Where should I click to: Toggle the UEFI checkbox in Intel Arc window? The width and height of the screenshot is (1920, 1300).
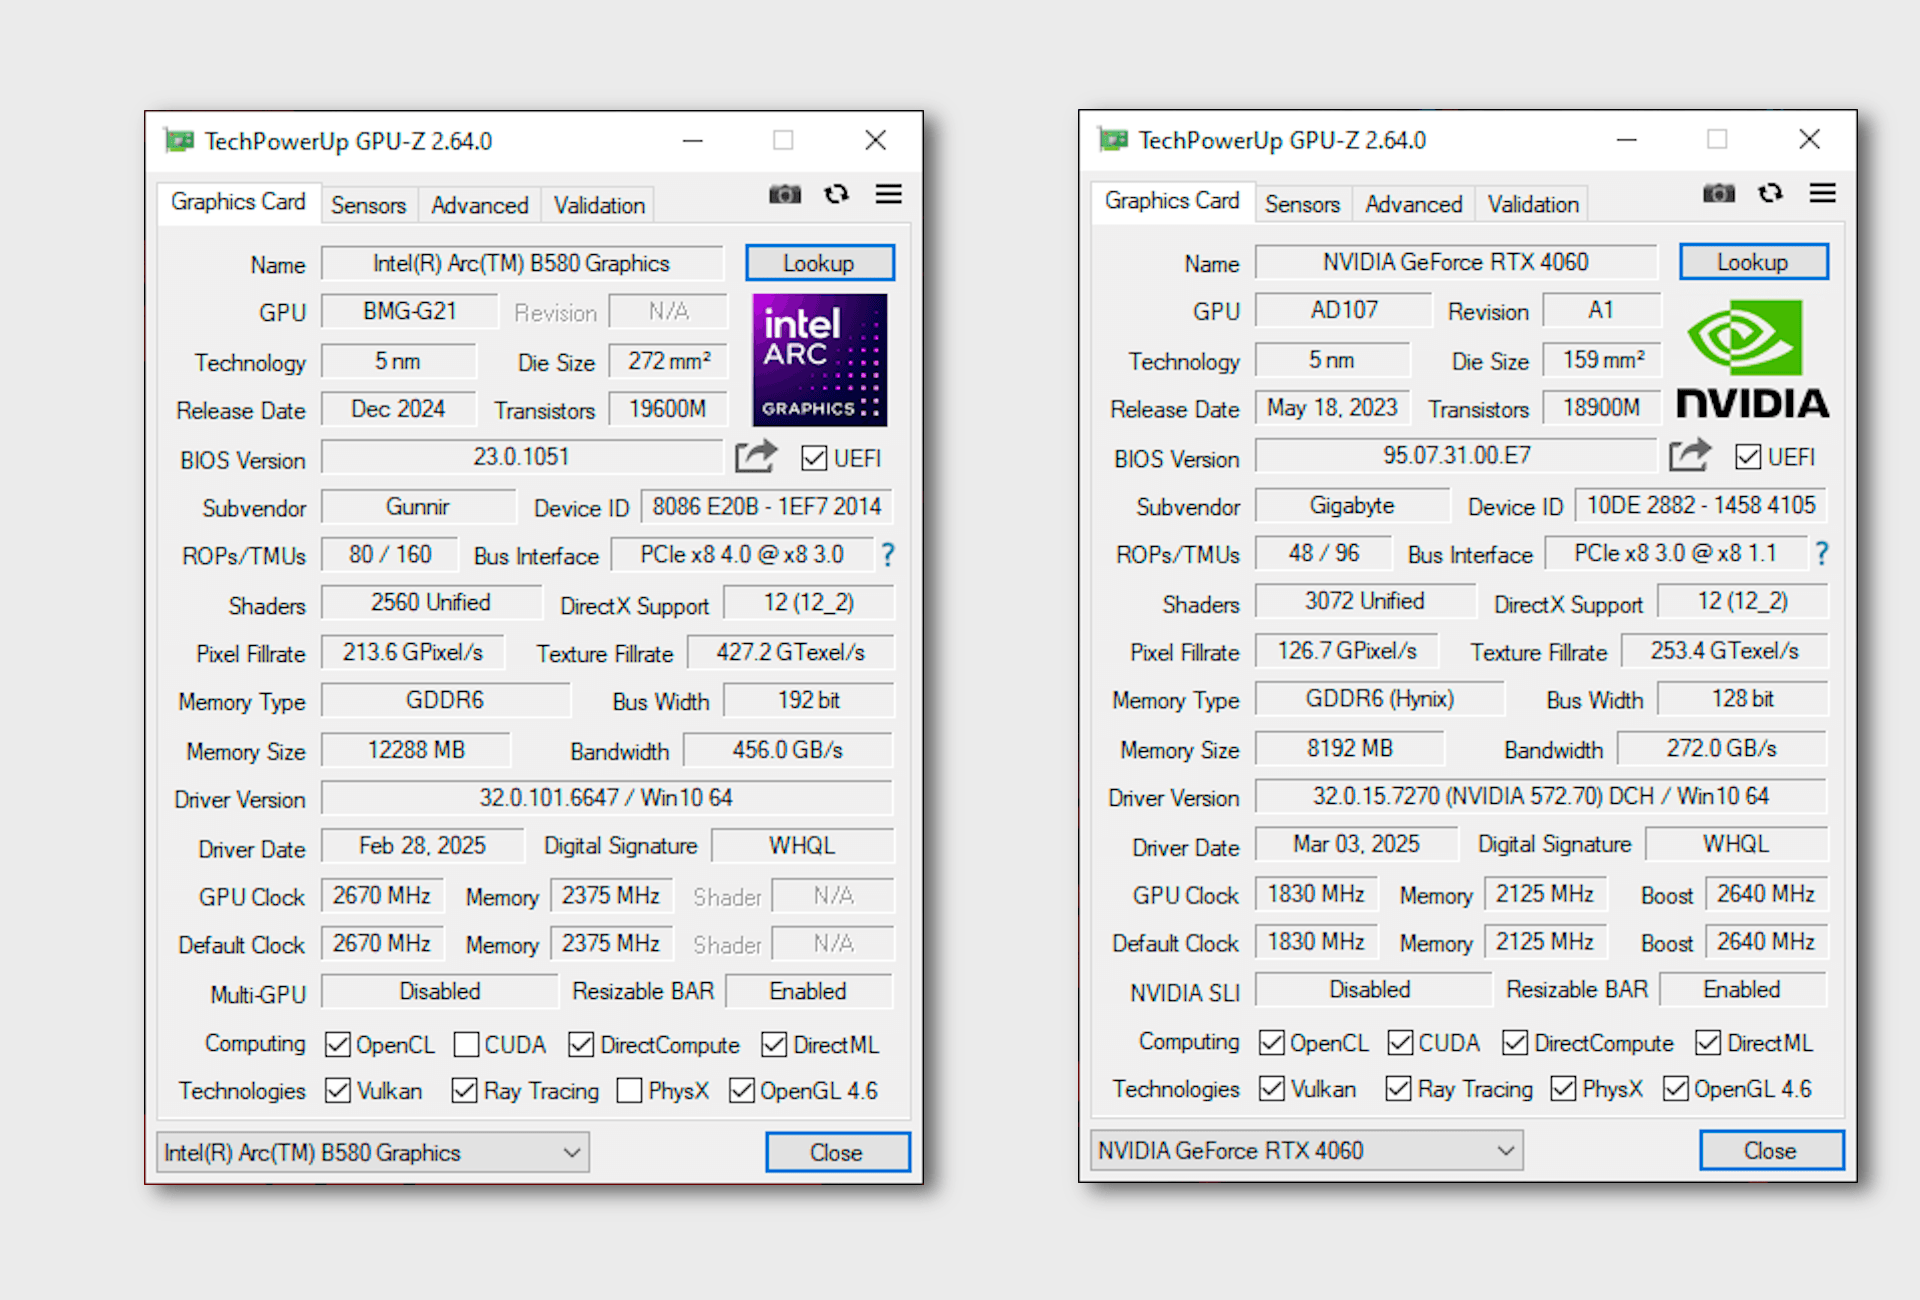[x=814, y=458]
